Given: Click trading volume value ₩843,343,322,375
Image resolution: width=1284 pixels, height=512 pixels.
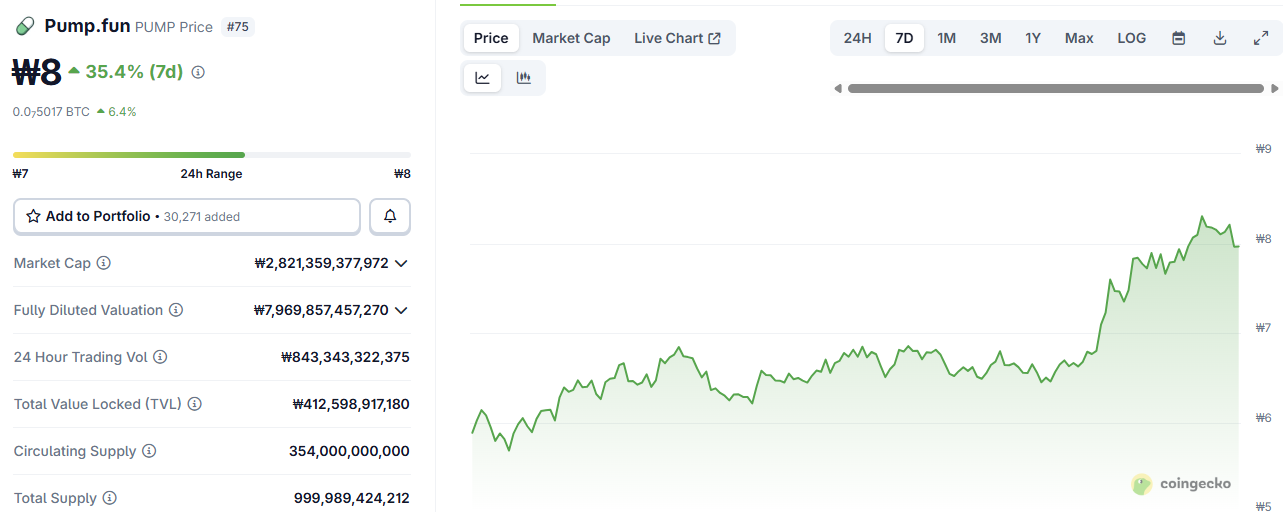Looking at the screenshot, I should [345, 357].
